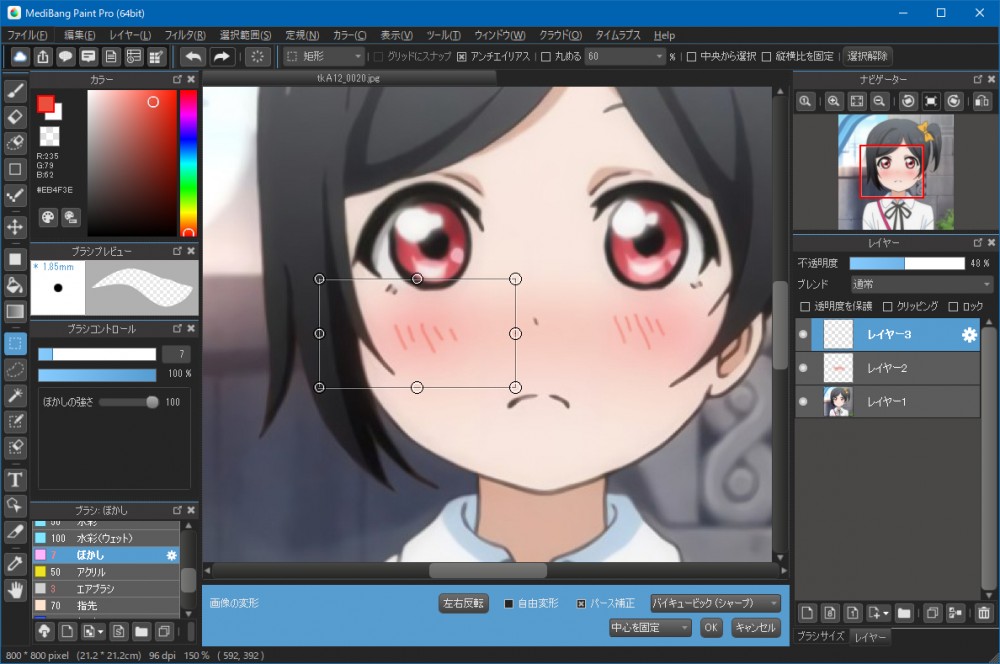The width and height of the screenshot is (1000, 664).
Task: Select the Gradient tool
Action: (x=15, y=311)
